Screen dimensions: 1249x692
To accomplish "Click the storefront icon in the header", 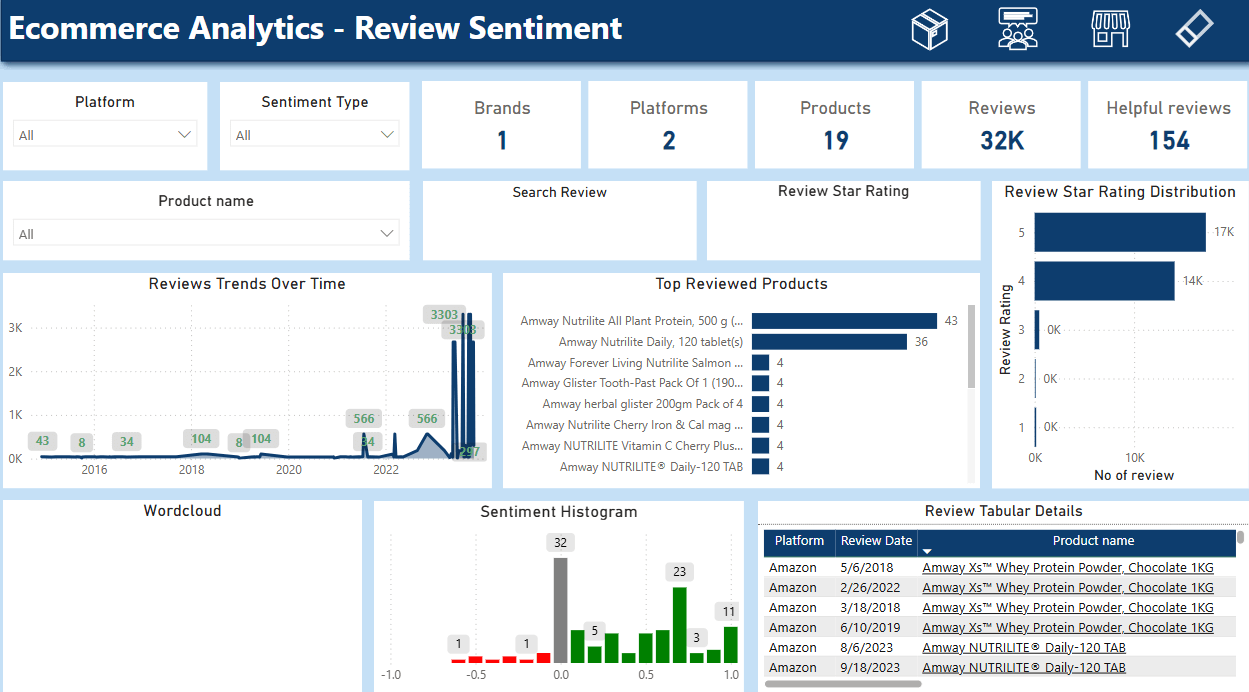I will click(x=1109, y=29).
